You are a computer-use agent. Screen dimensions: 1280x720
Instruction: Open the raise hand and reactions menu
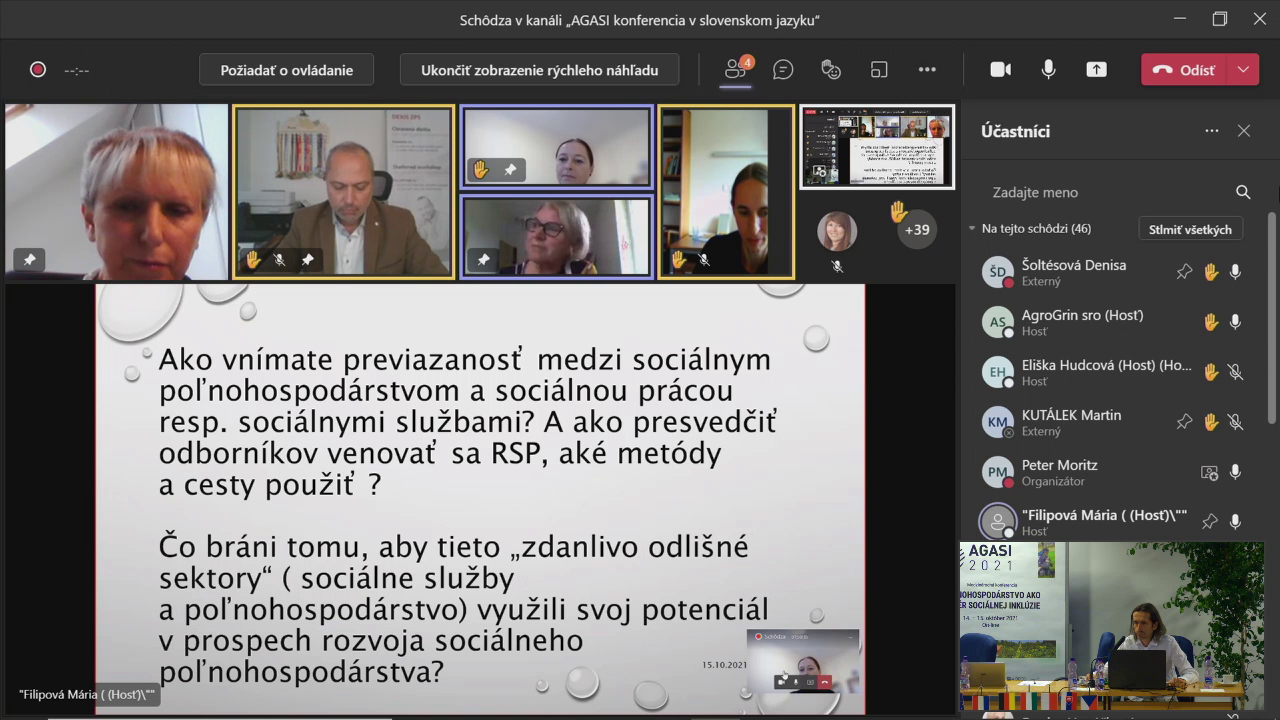(831, 69)
